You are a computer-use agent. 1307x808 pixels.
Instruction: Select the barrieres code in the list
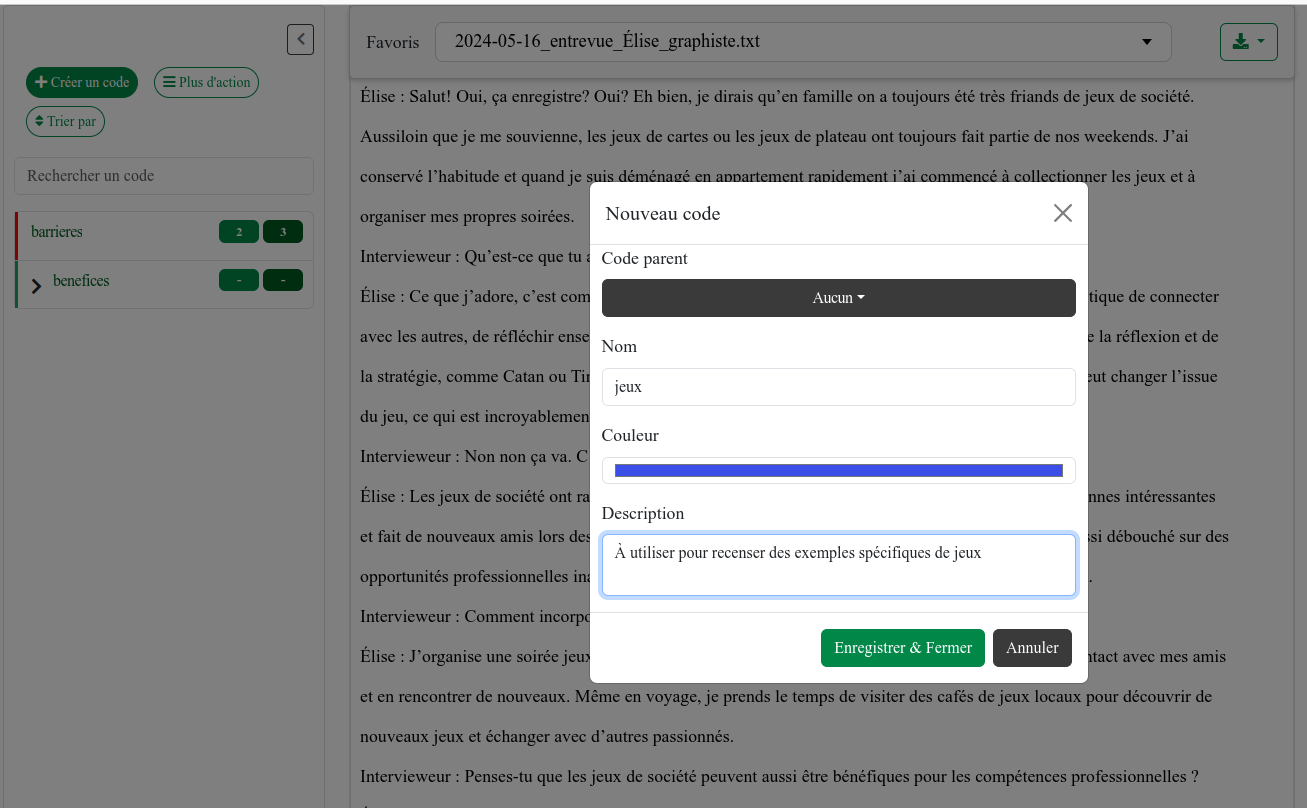[57, 232]
